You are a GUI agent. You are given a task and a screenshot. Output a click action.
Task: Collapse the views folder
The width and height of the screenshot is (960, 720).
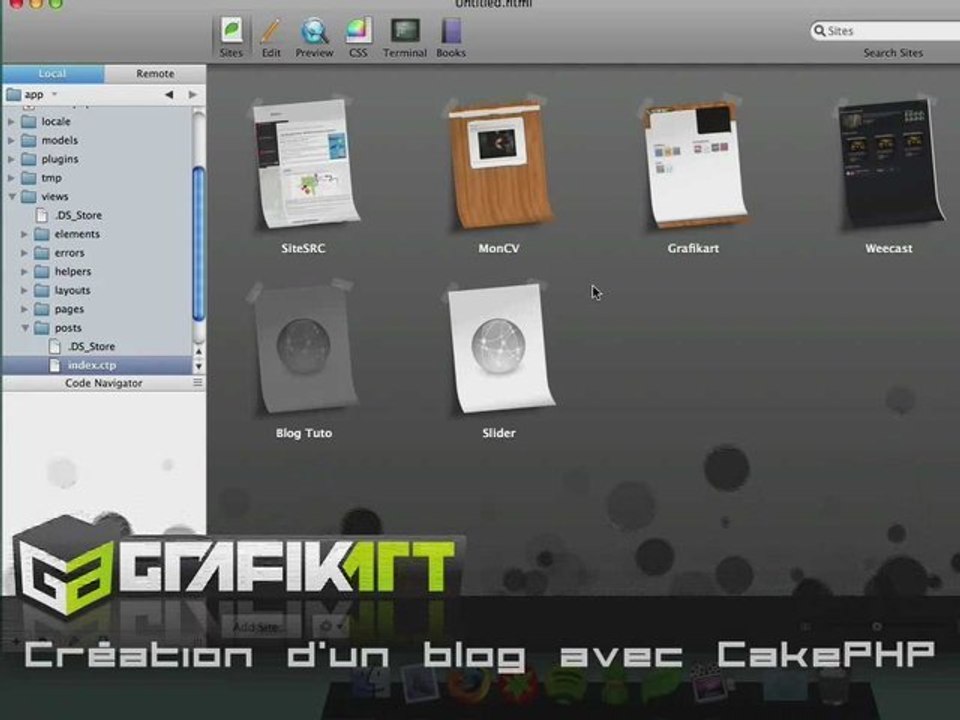coord(12,197)
